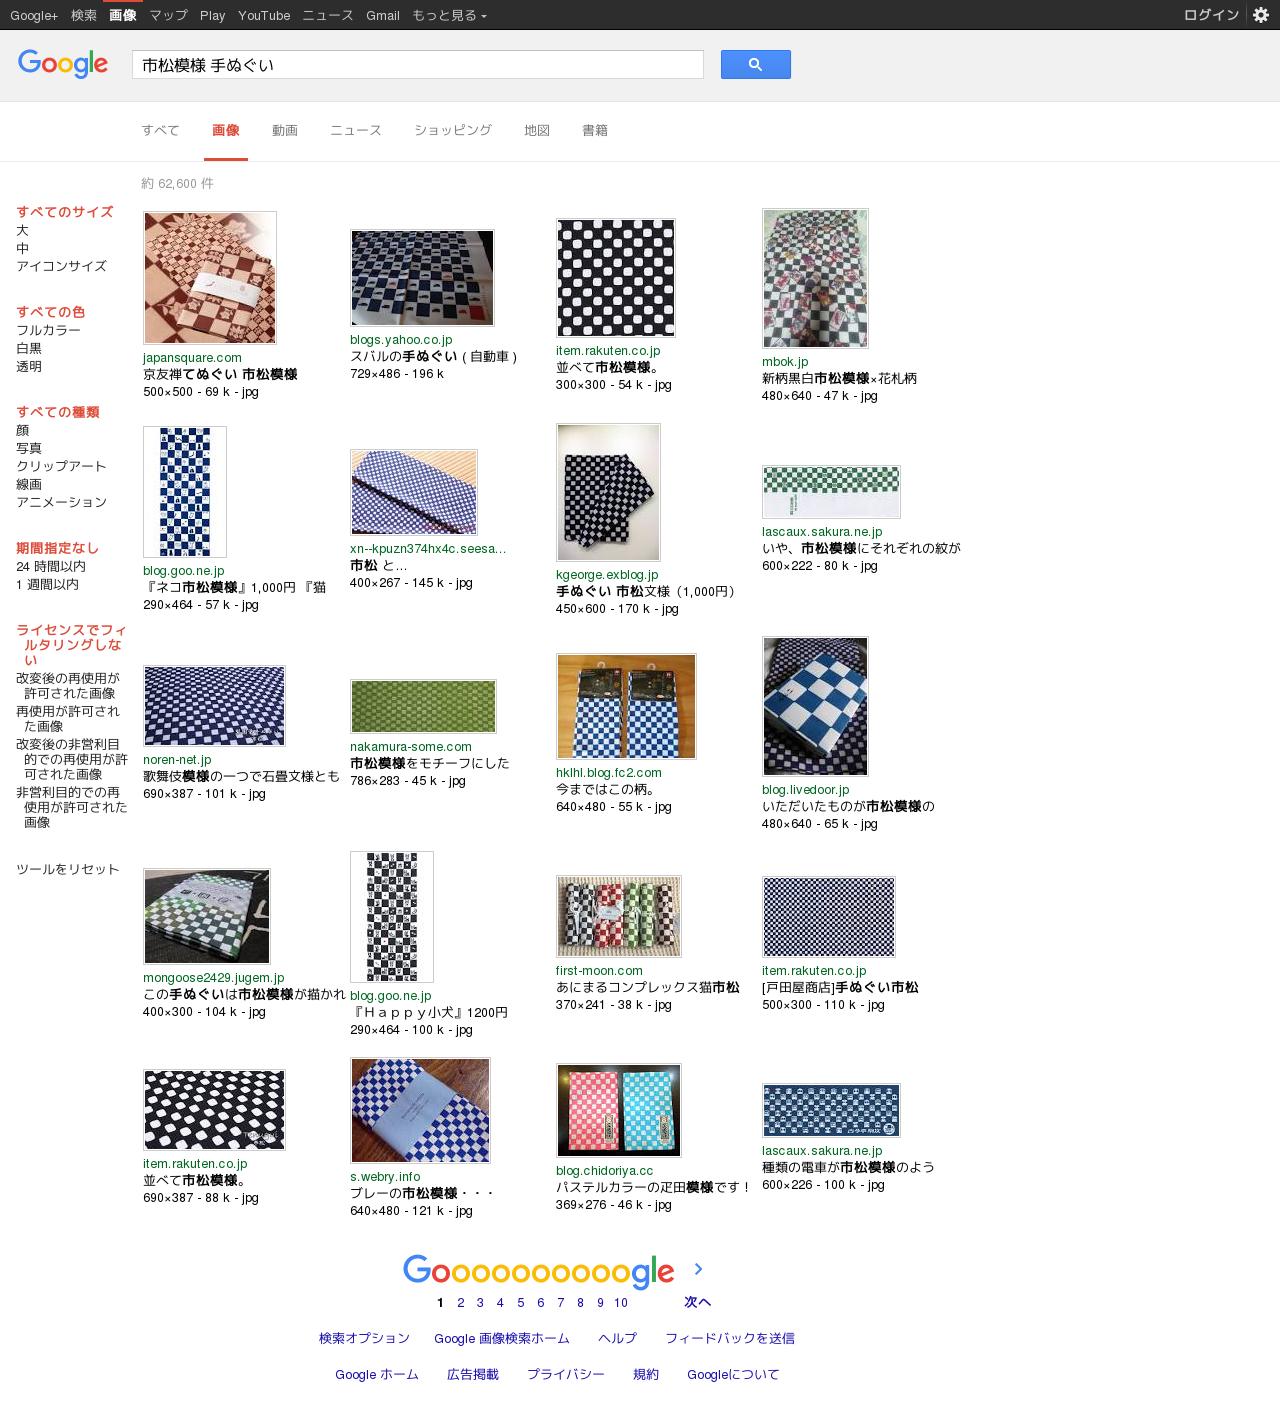
Task: Open kgeorge.exblog.jp folded tenugui thumbnail
Action: click(x=608, y=492)
